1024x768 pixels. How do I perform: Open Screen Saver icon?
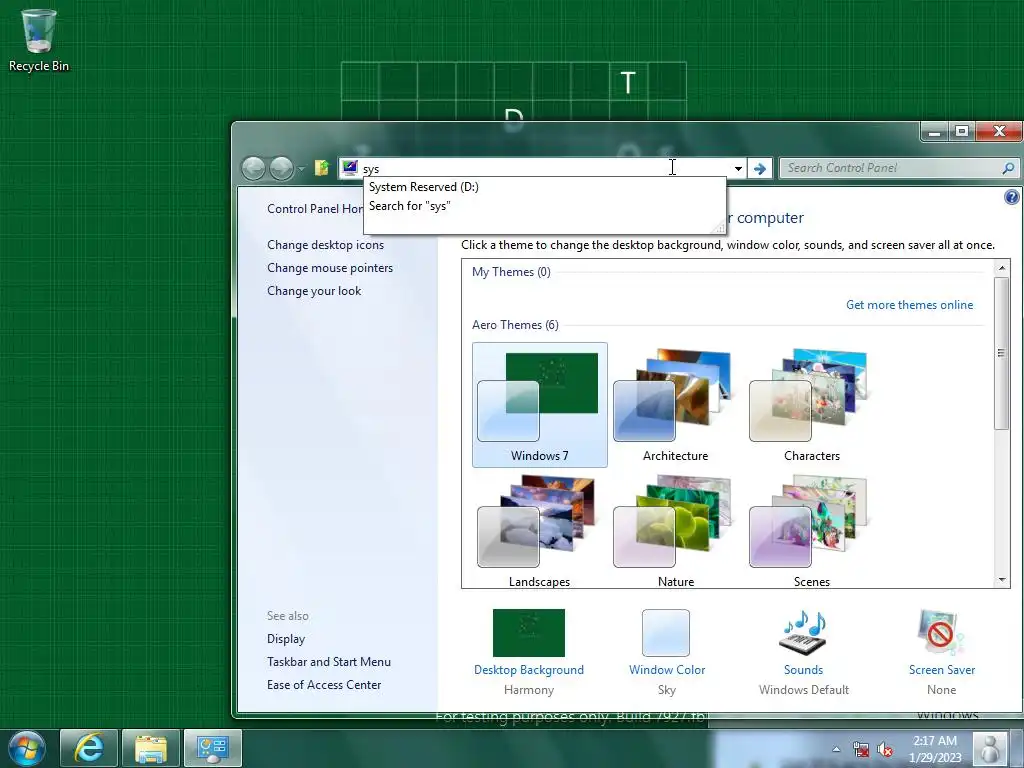click(941, 633)
